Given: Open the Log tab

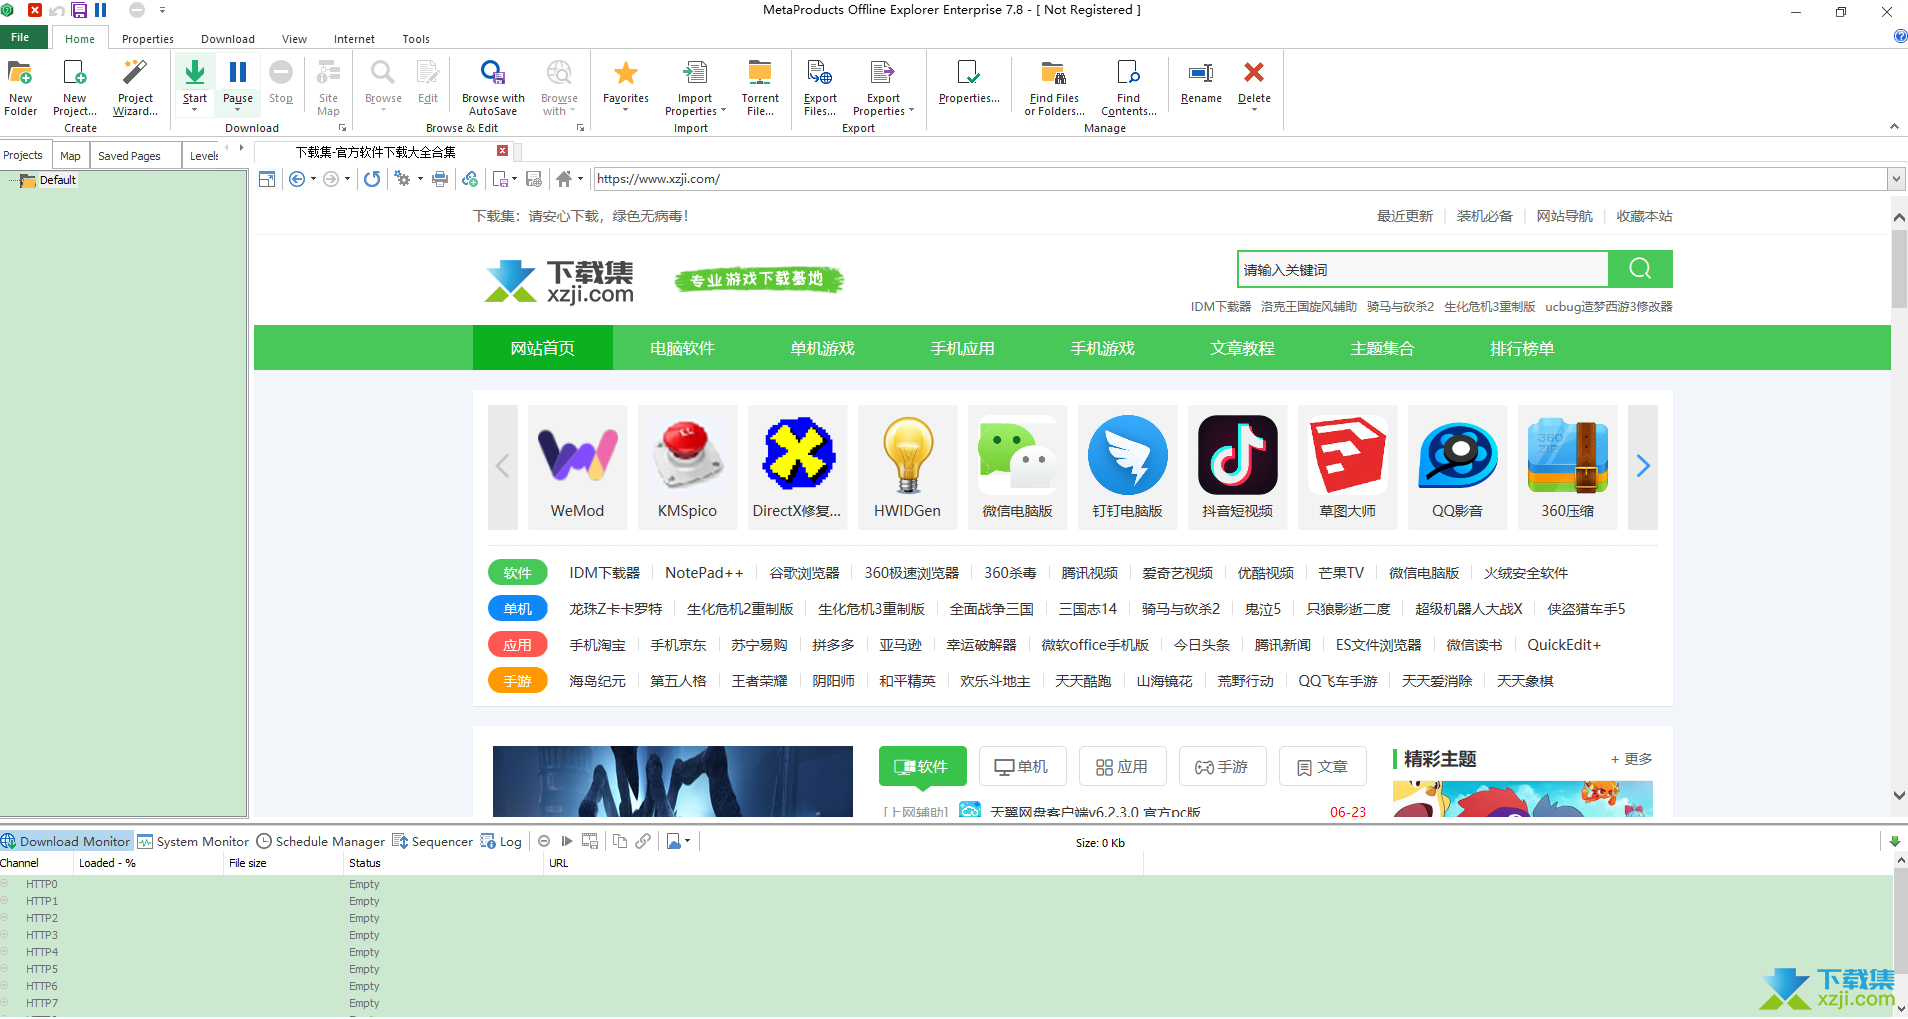Looking at the screenshot, I should pyautogui.click(x=501, y=841).
